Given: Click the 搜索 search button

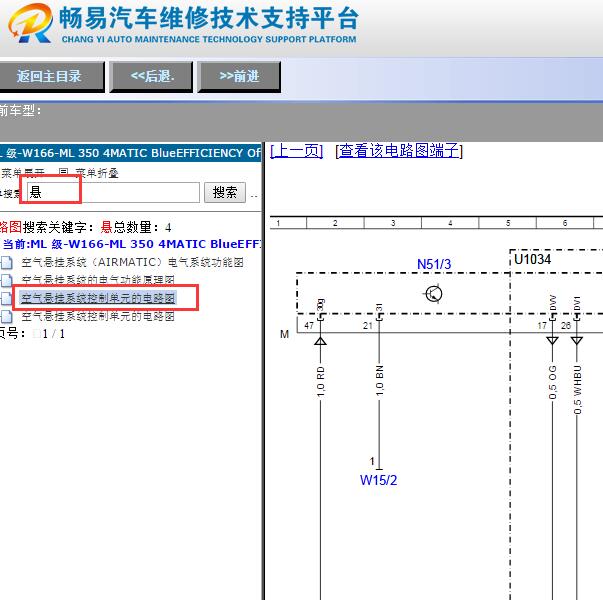Looking at the screenshot, I should (x=225, y=192).
